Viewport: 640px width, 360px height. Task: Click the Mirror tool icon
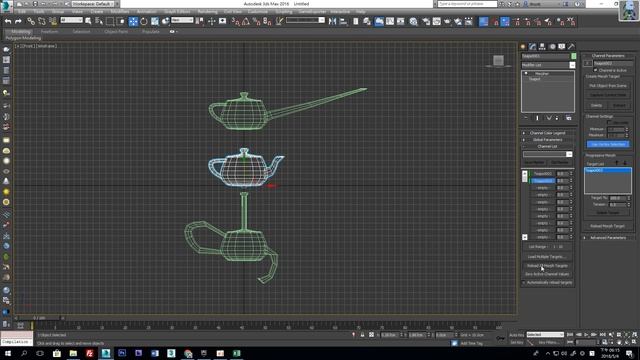pyautogui.click(x=333, y=21)
